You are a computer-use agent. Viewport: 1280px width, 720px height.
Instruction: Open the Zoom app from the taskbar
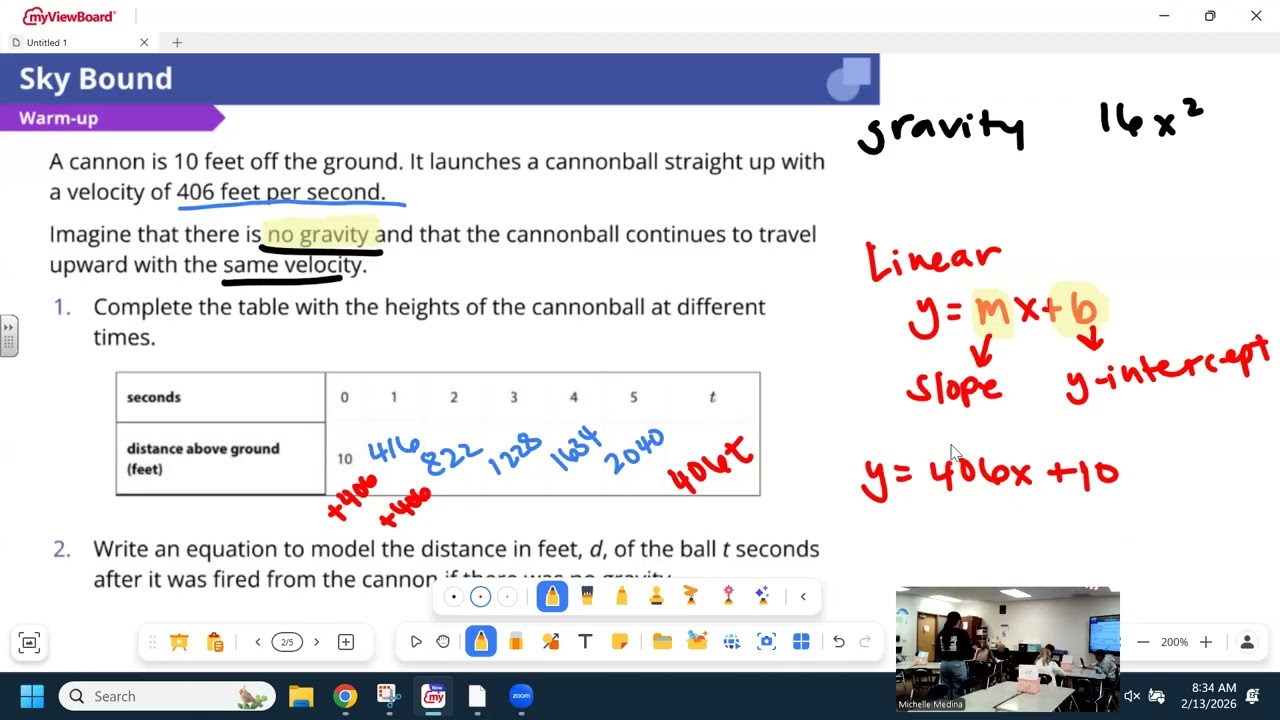click(x=521, y=696)
